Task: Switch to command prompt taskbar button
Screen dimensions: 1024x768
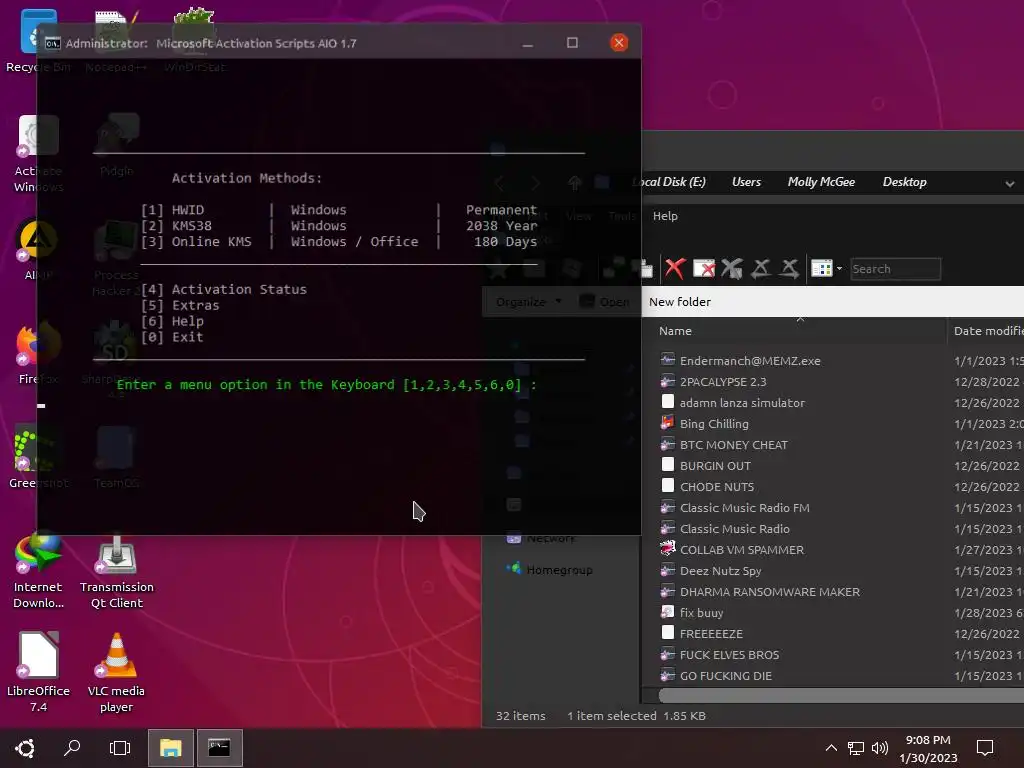Action: coord(219,748)
